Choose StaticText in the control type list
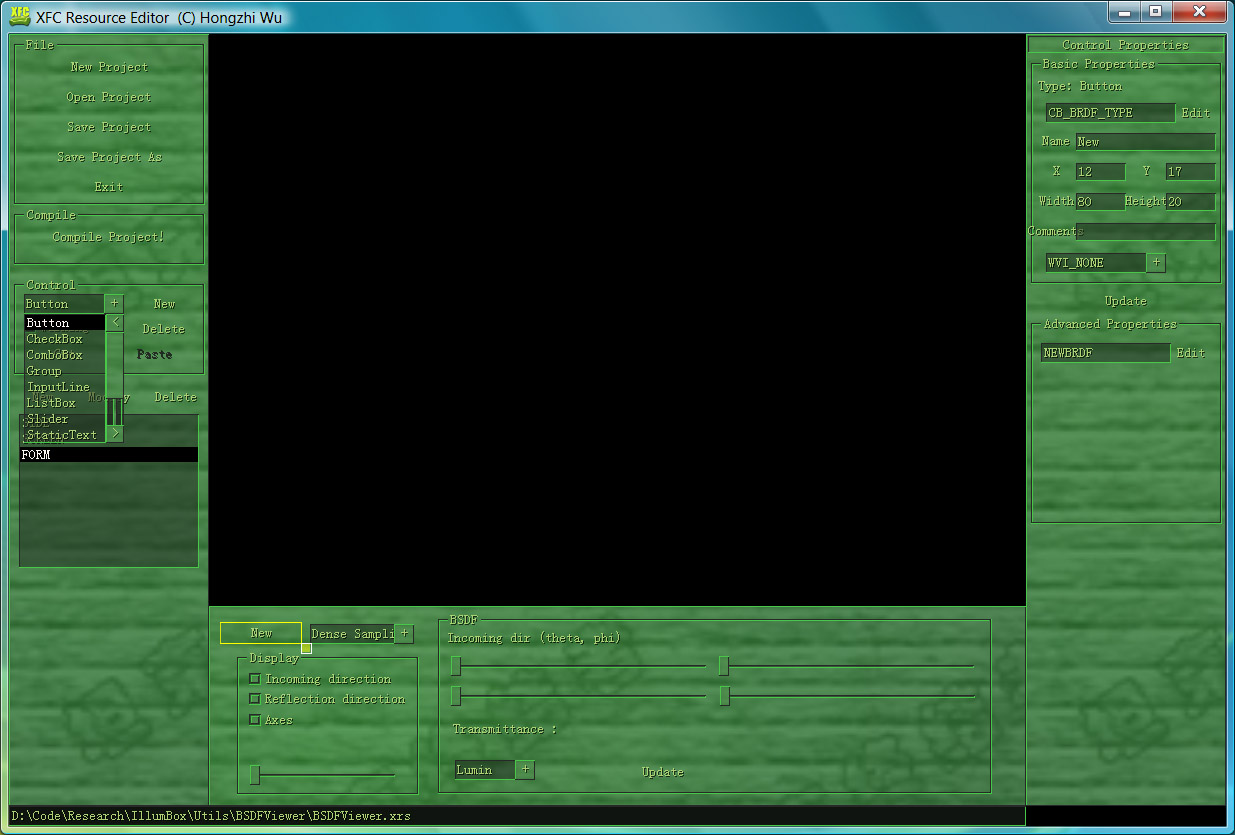1235x835 pixels. (x=62, y=435)
